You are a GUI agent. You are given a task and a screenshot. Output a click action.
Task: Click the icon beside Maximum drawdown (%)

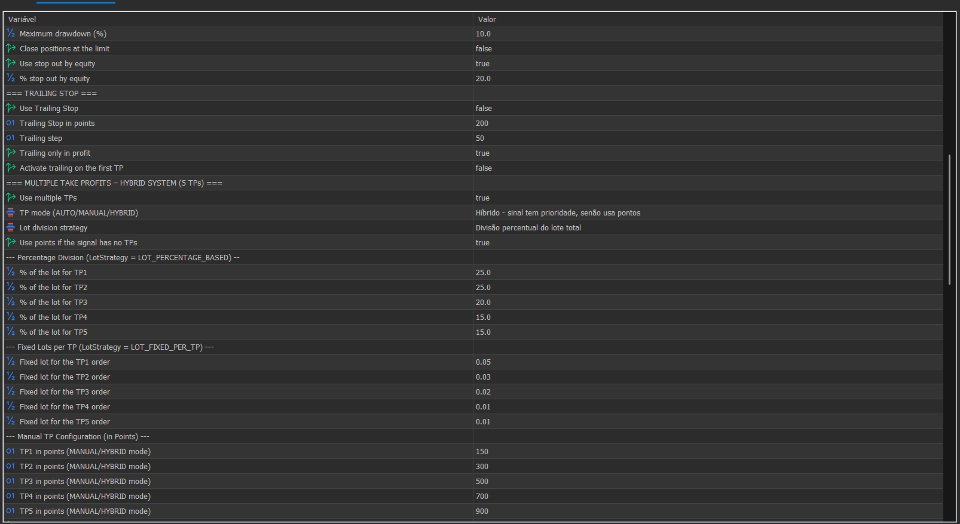10,34
